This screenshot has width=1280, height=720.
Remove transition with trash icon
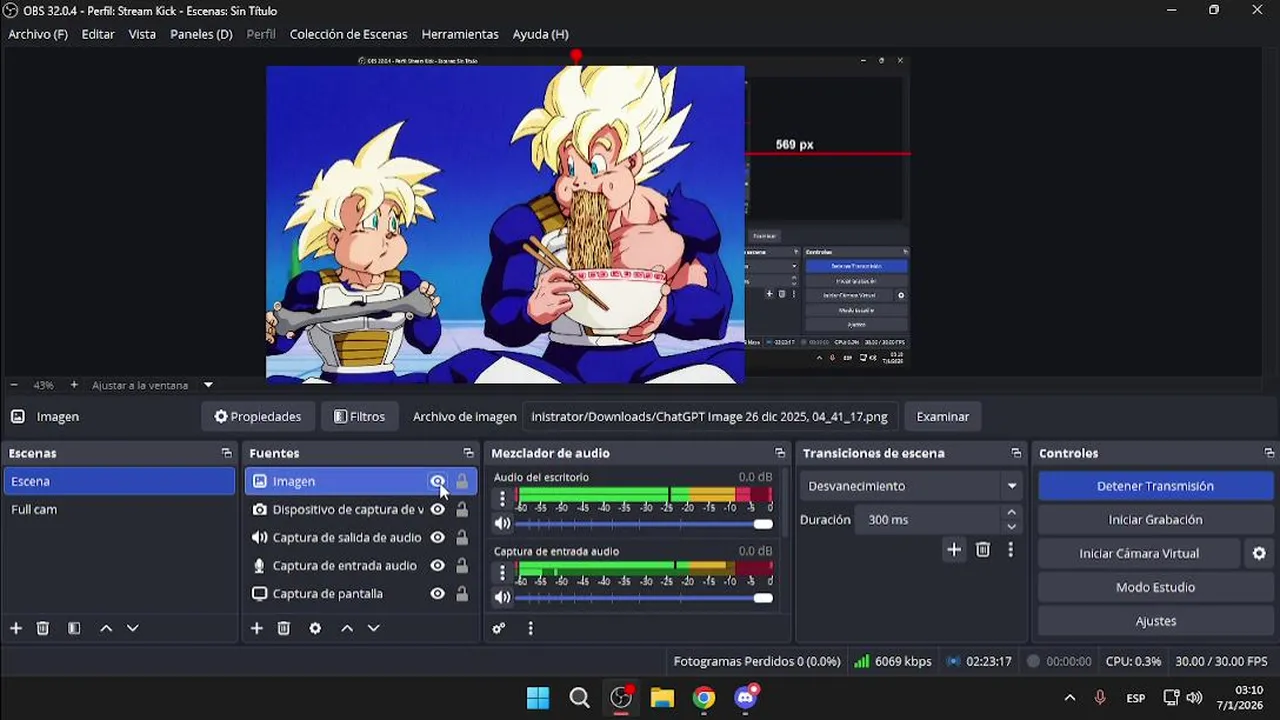click(983, 549)
